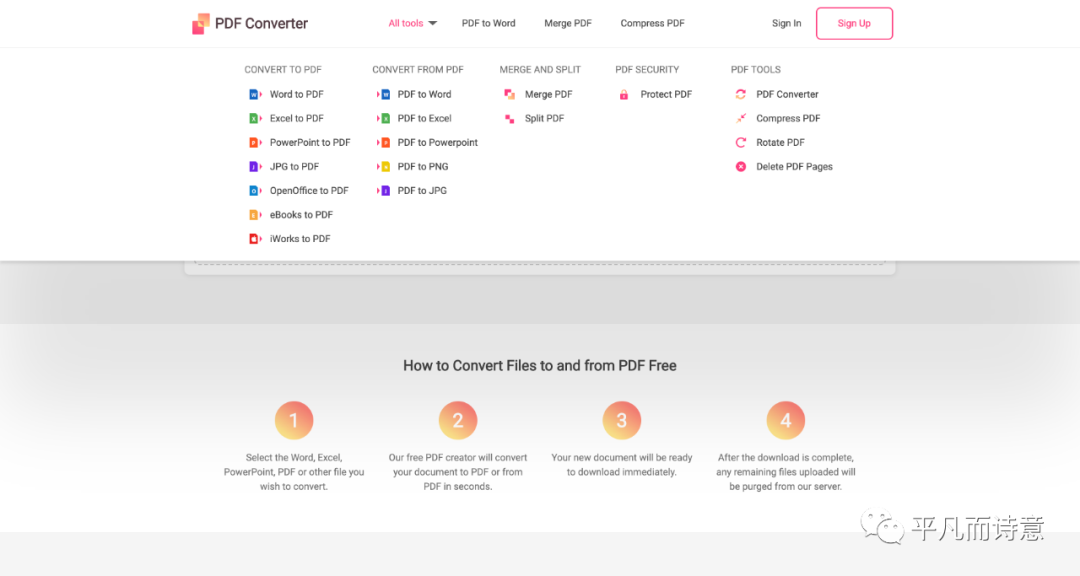Click the Compress PDF icon in dropdown

[x=741, y=119]
